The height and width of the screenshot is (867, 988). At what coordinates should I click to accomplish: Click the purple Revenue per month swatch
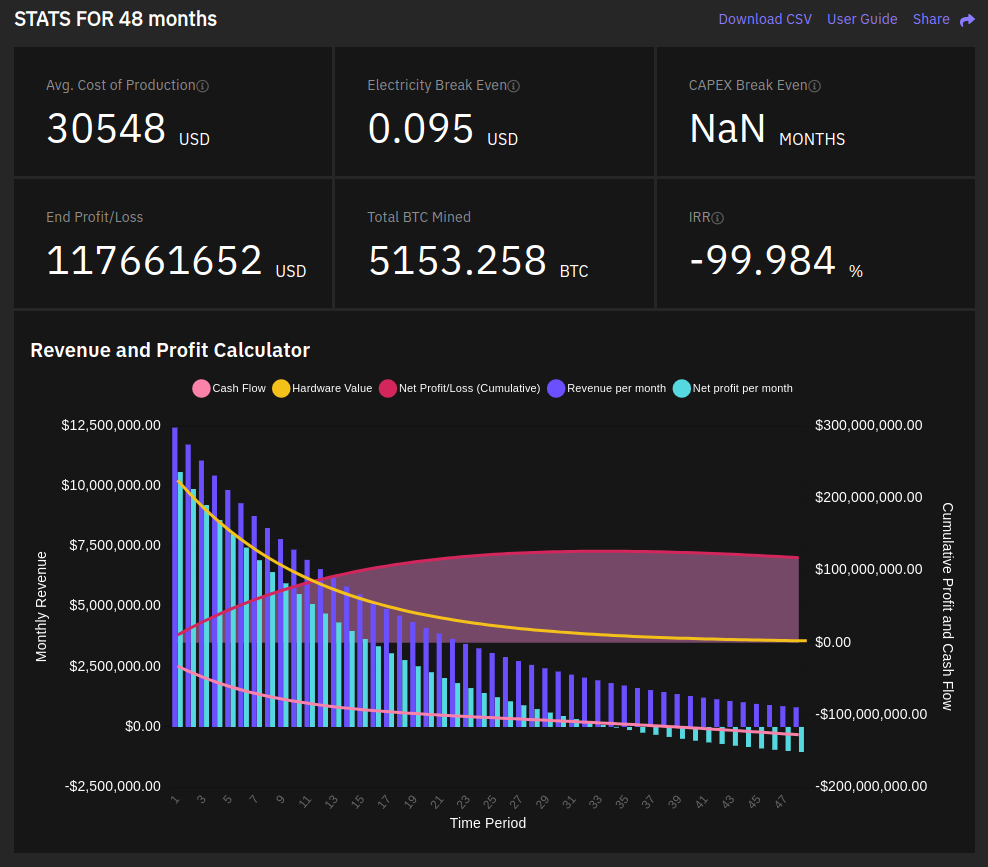(x=556, y=388)
